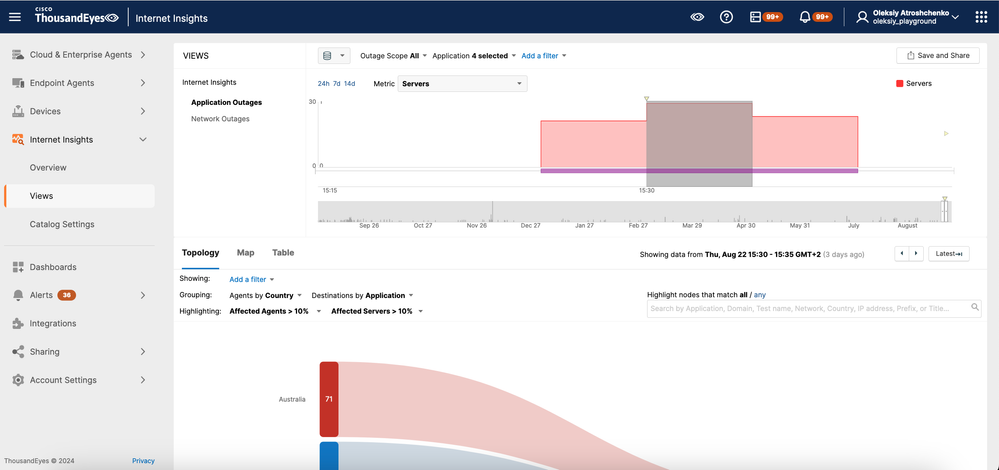Open the dataset database icon dropdown

point(334,56)
